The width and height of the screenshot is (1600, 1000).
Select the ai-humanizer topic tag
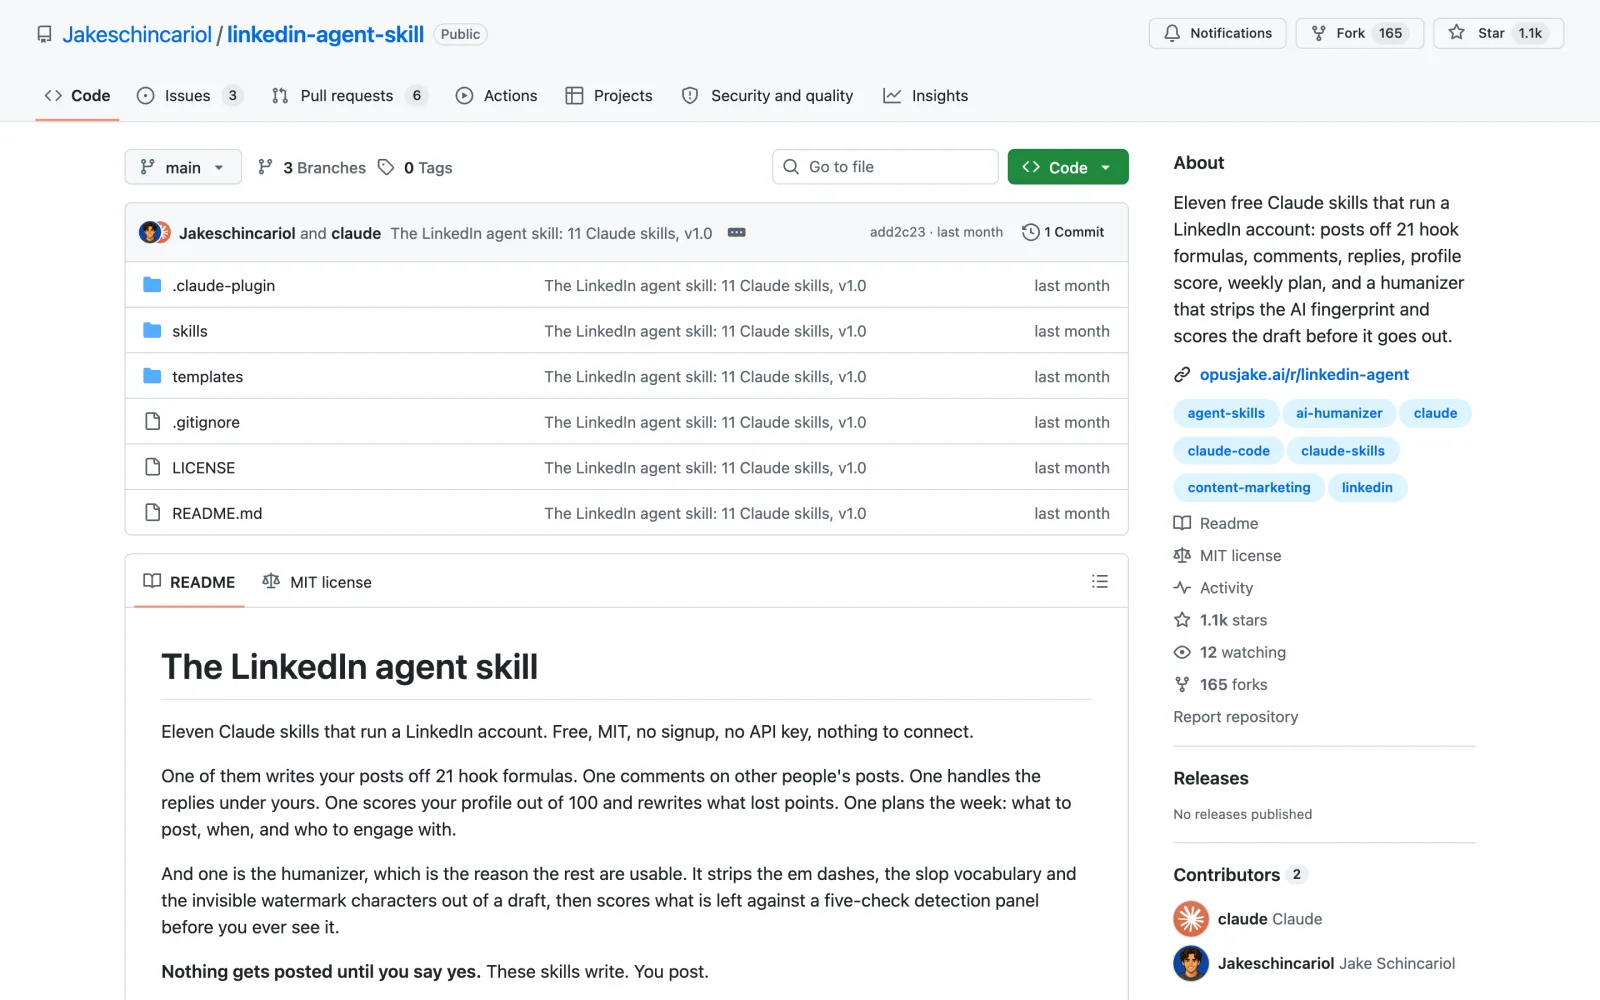pos(1339,413)
